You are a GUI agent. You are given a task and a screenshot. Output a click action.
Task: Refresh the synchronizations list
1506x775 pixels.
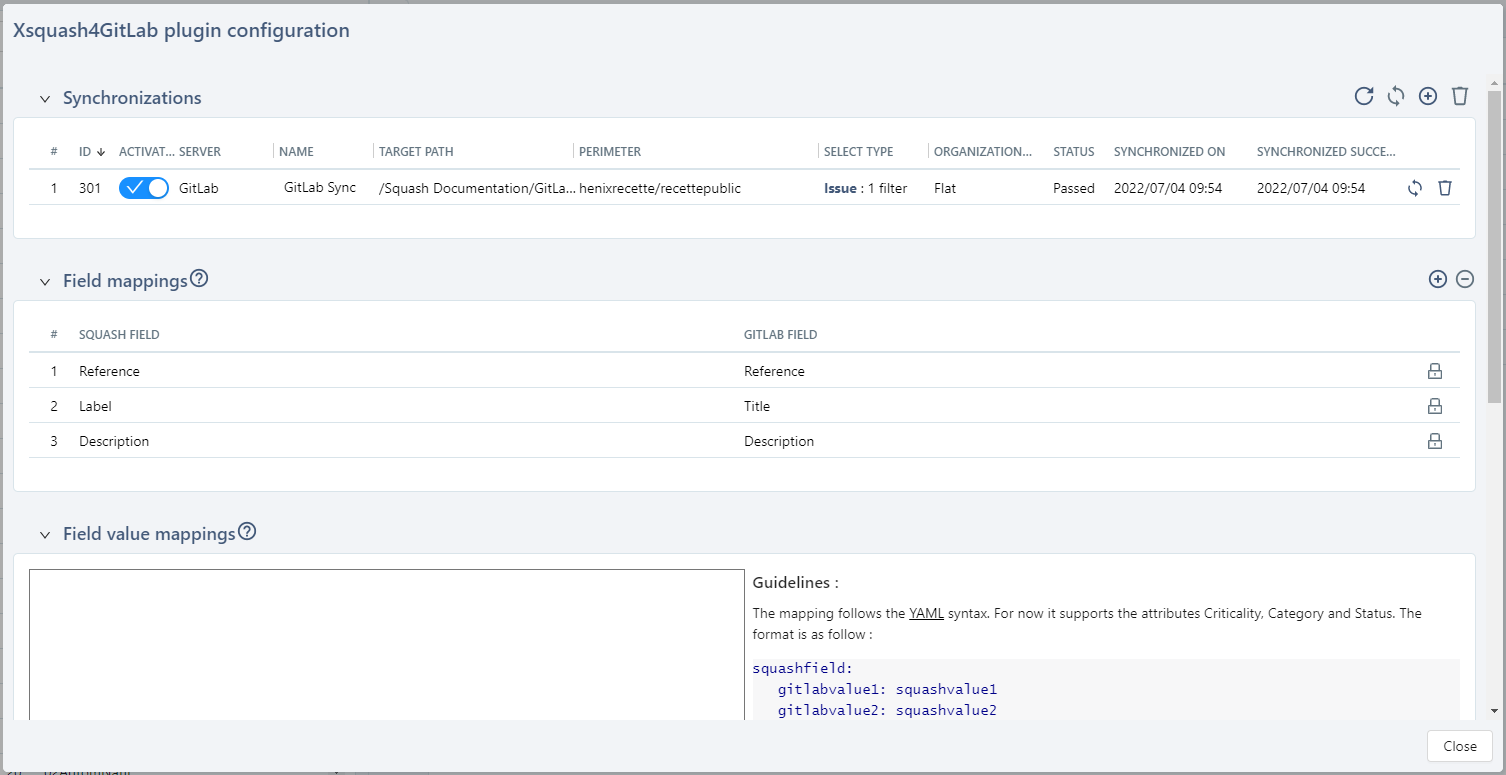pos(1364,96)
